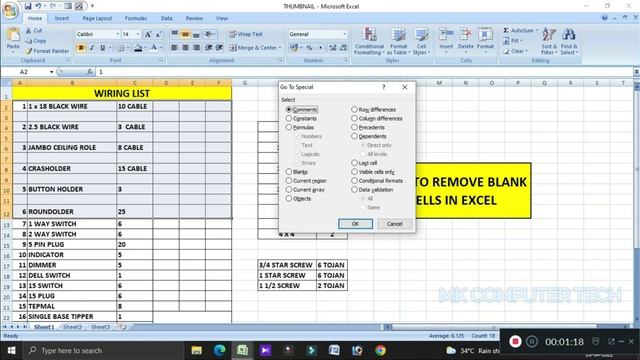This screenshot has height=360, width=640.
Task: Open the font size dropdown
Action: point(138,34)
